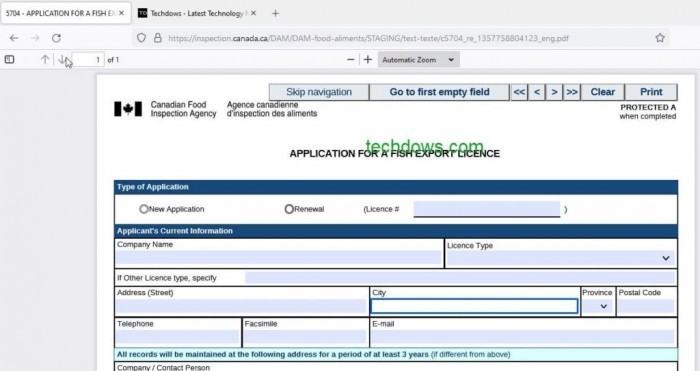Click the Telephone field
This screenshot has width=700, height=371.
(178, 337)
